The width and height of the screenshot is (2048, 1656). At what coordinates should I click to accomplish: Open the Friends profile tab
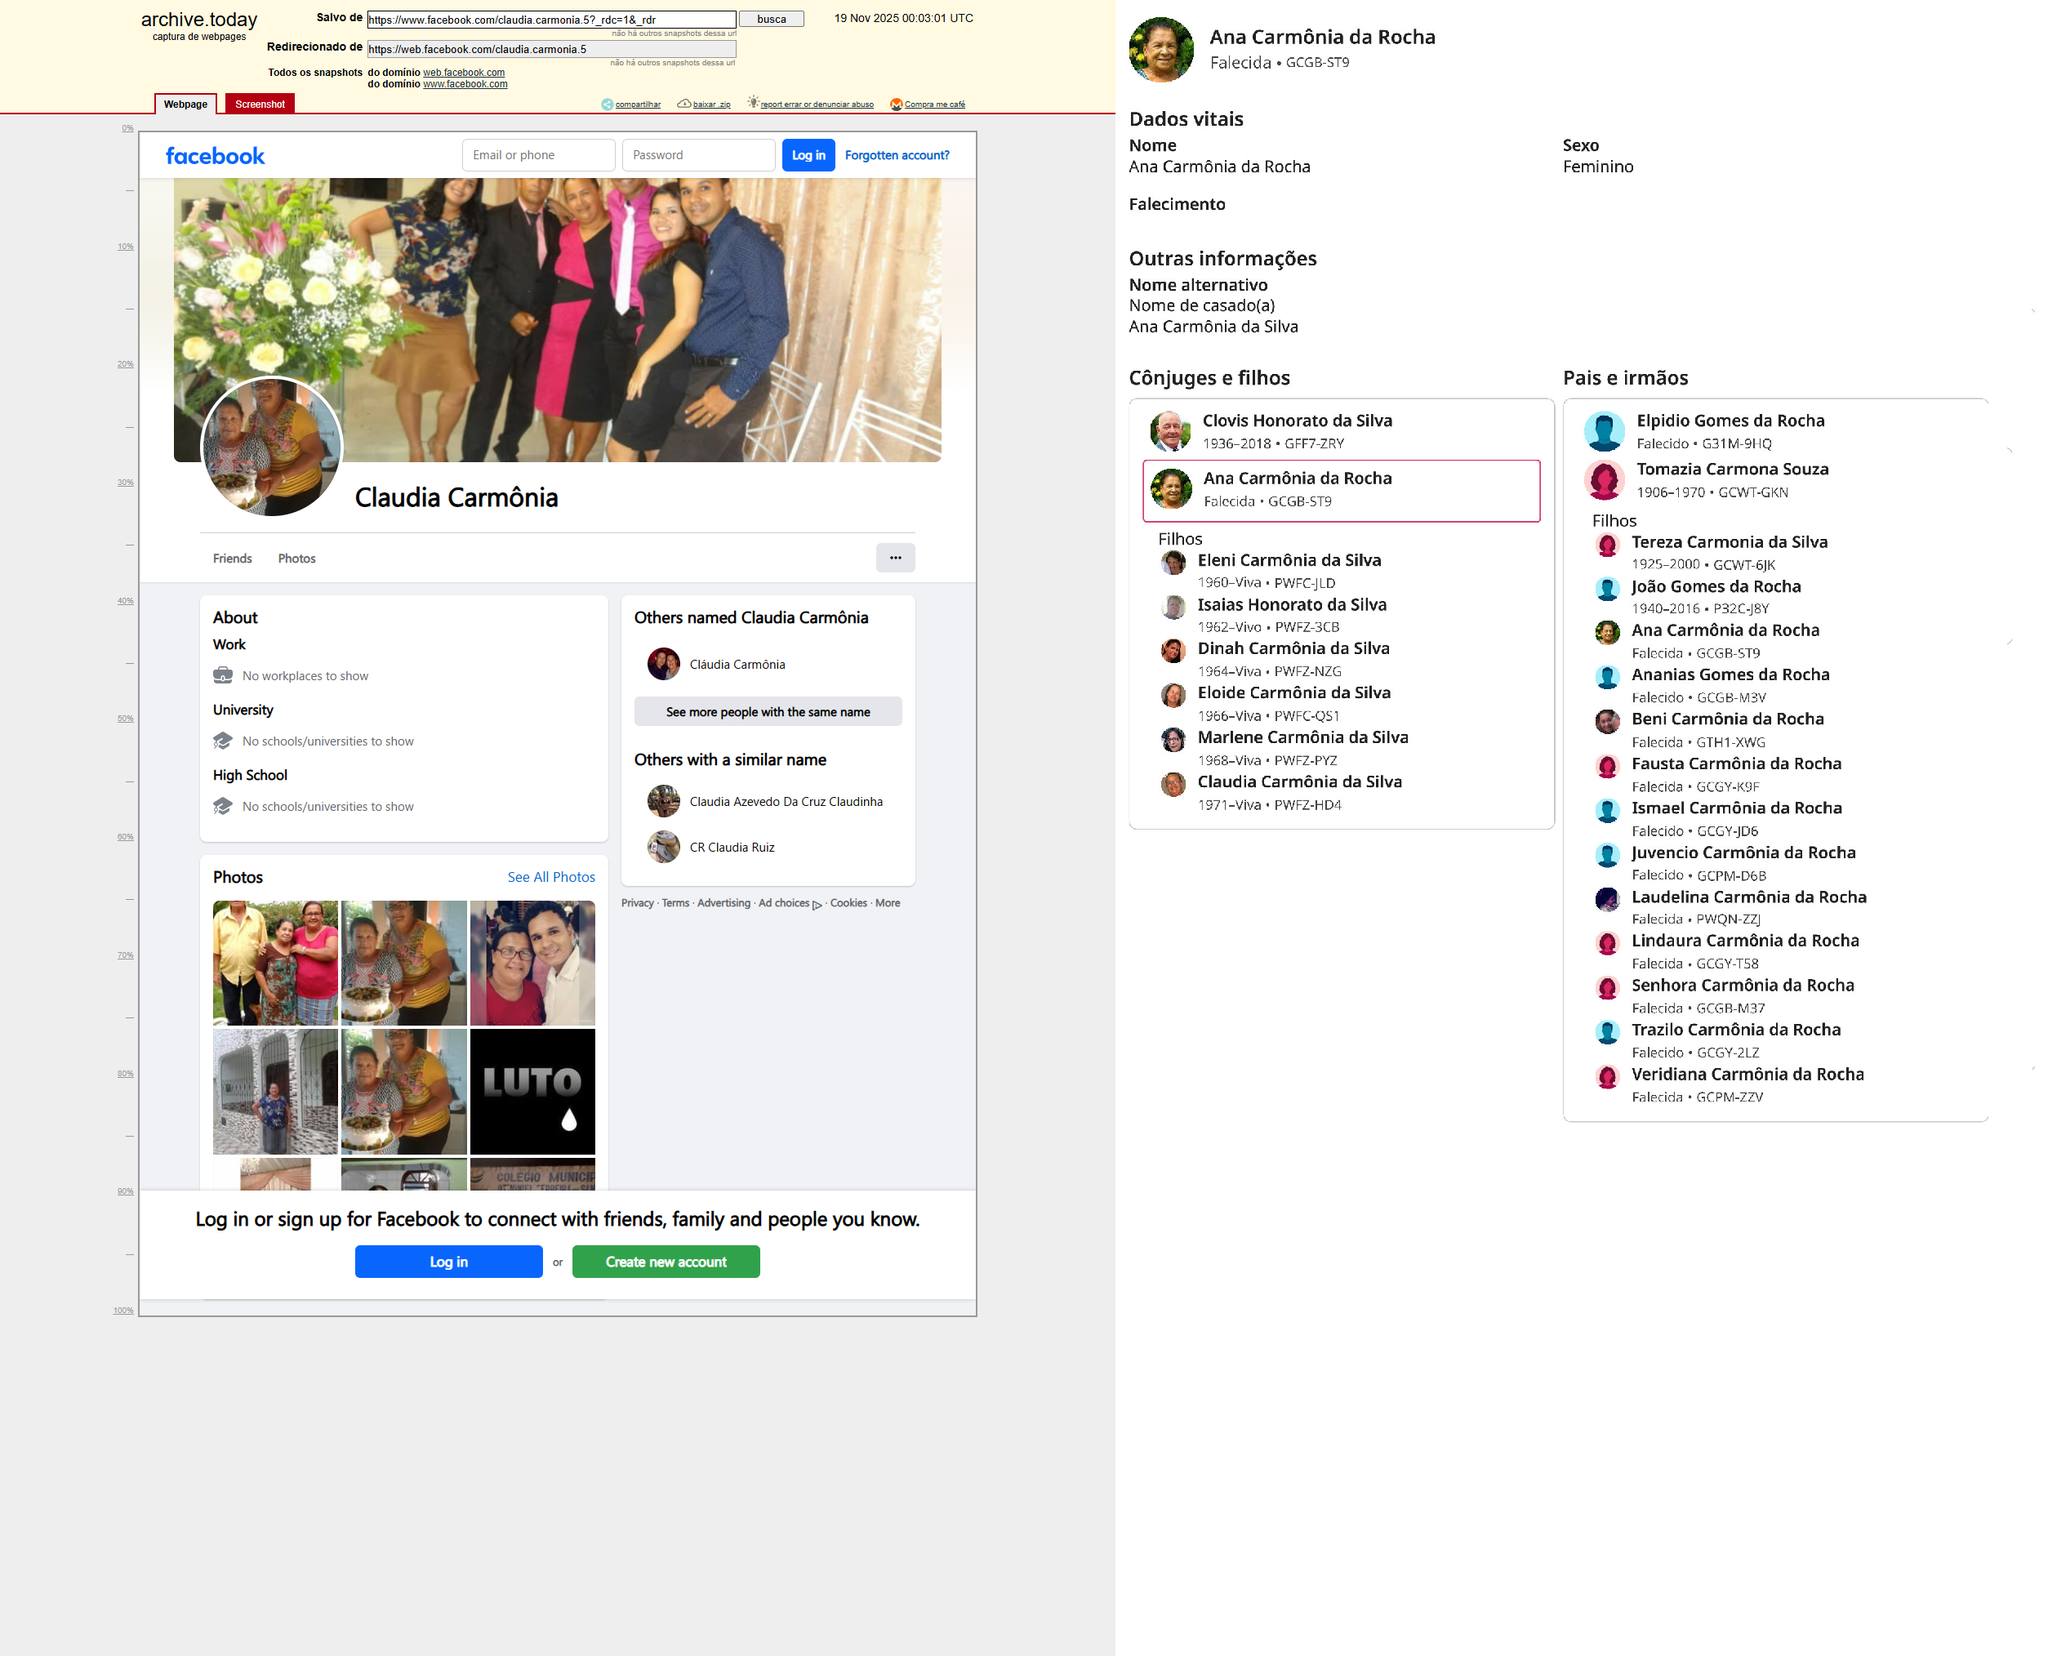pyautogui.click(x=232, y=558)
